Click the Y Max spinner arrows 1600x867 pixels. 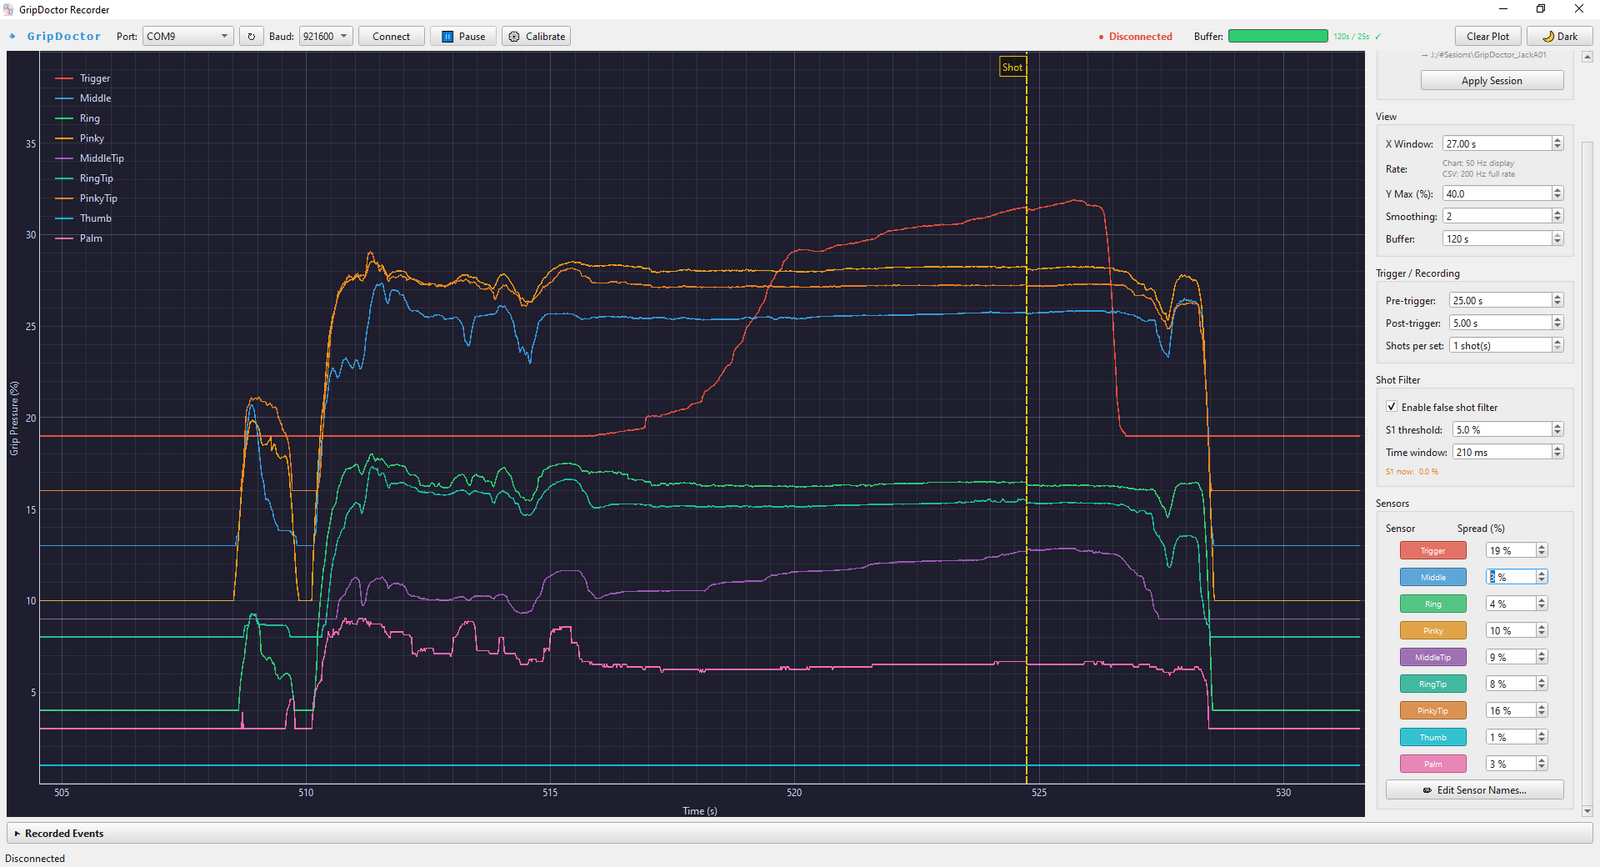click(1557, 194)
